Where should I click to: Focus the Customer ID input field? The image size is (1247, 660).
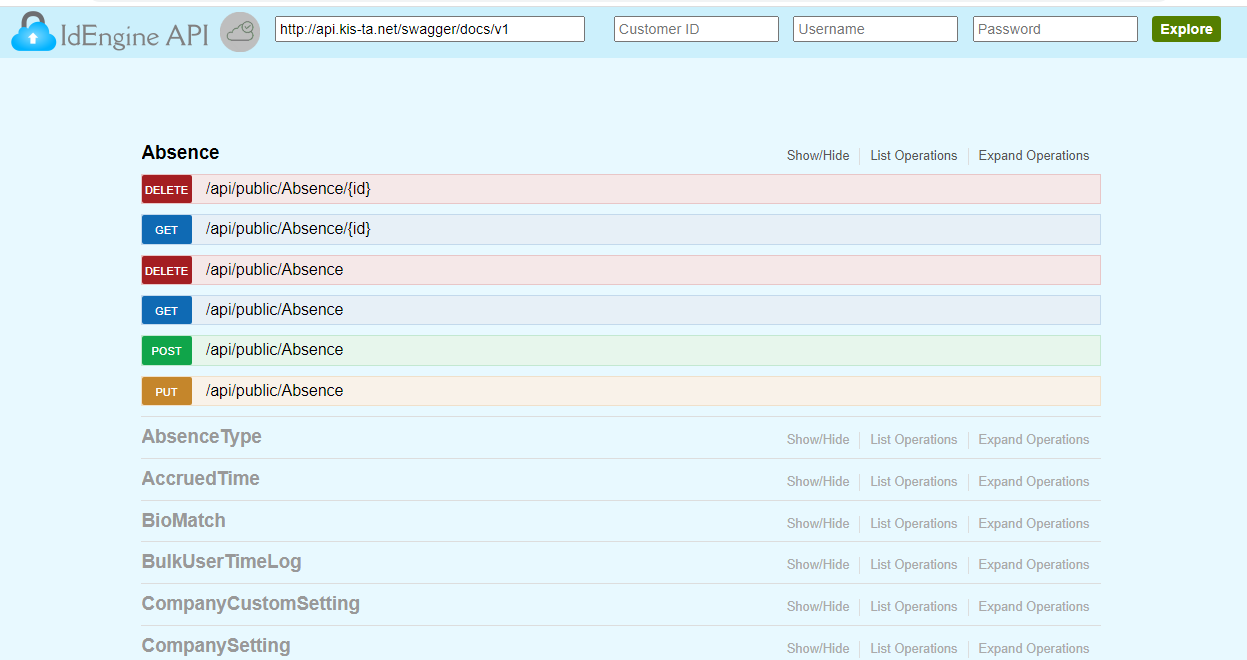695,29
